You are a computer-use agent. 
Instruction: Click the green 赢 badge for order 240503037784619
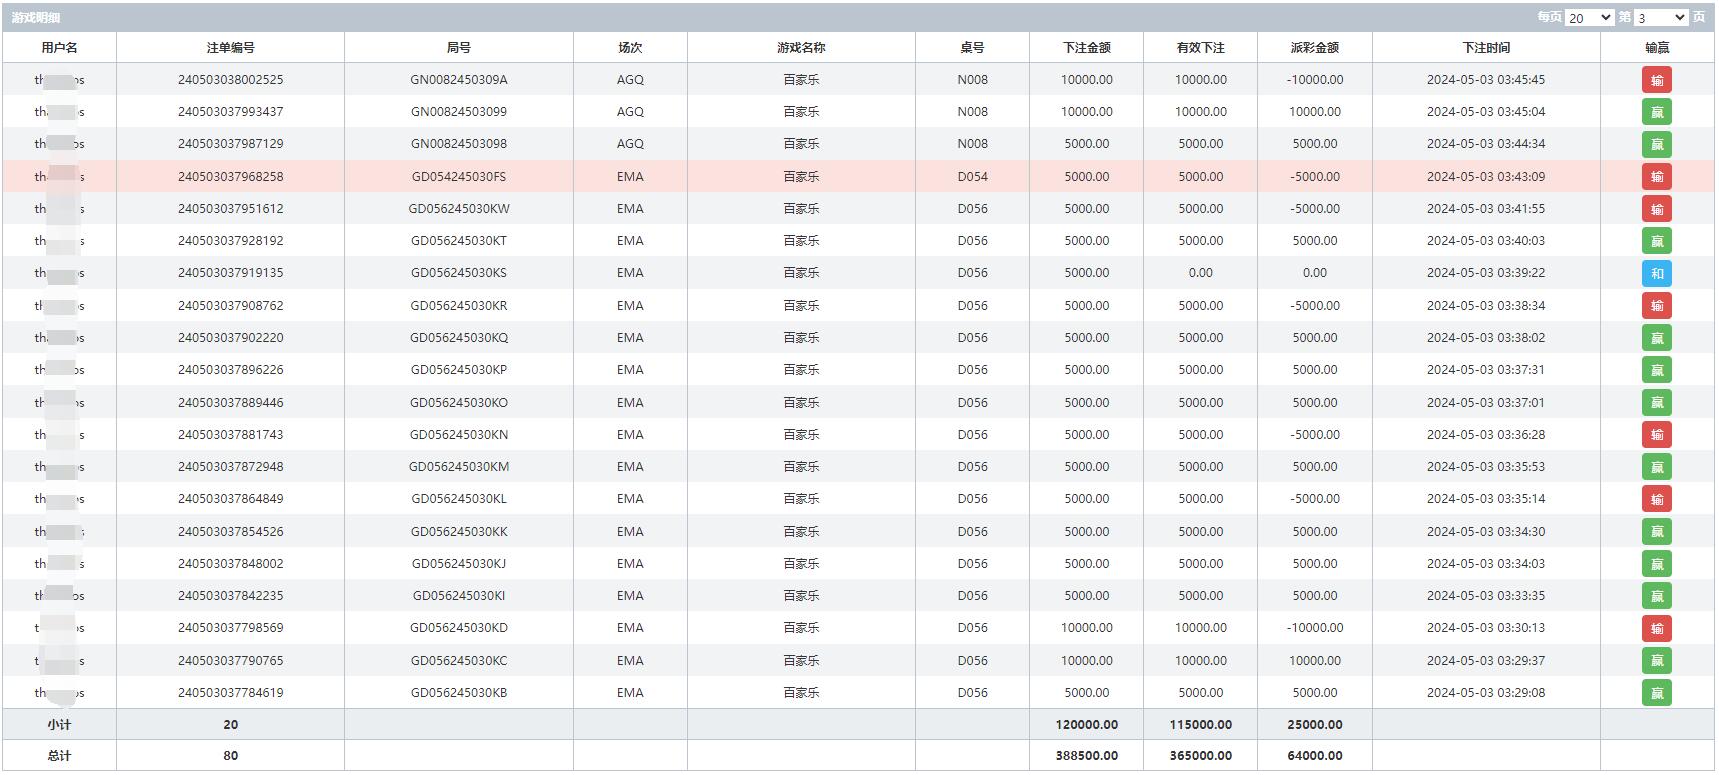coord(1656,693)
